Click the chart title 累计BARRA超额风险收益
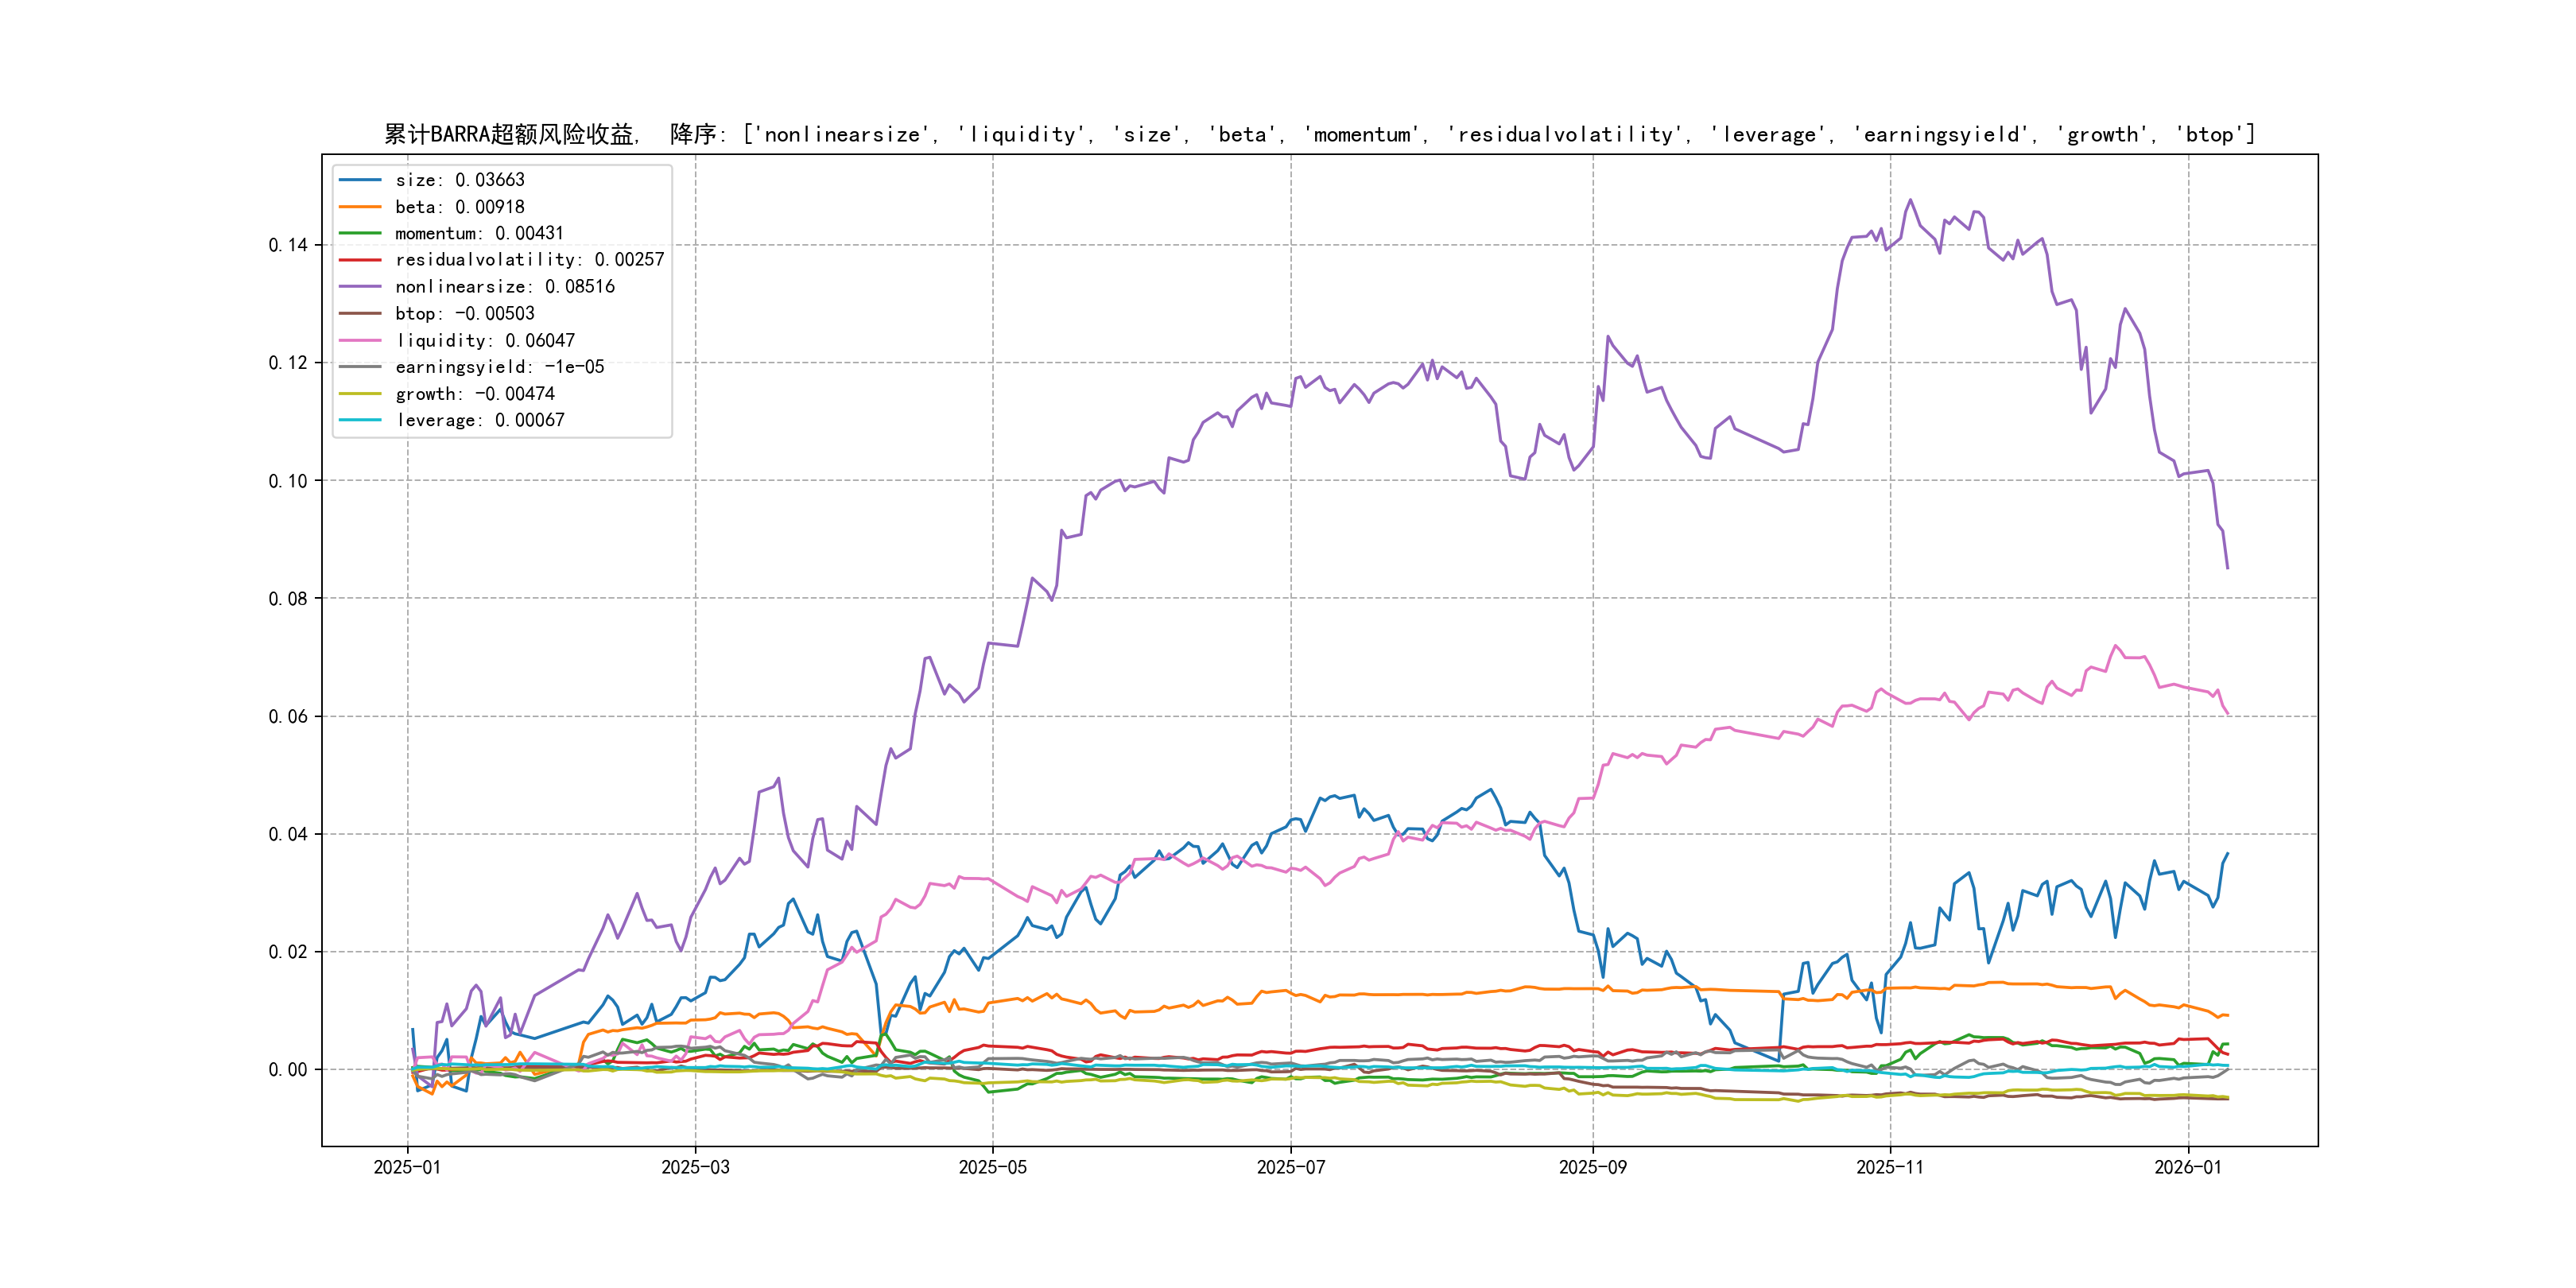 pyautogui.click(x=510, y=135)
